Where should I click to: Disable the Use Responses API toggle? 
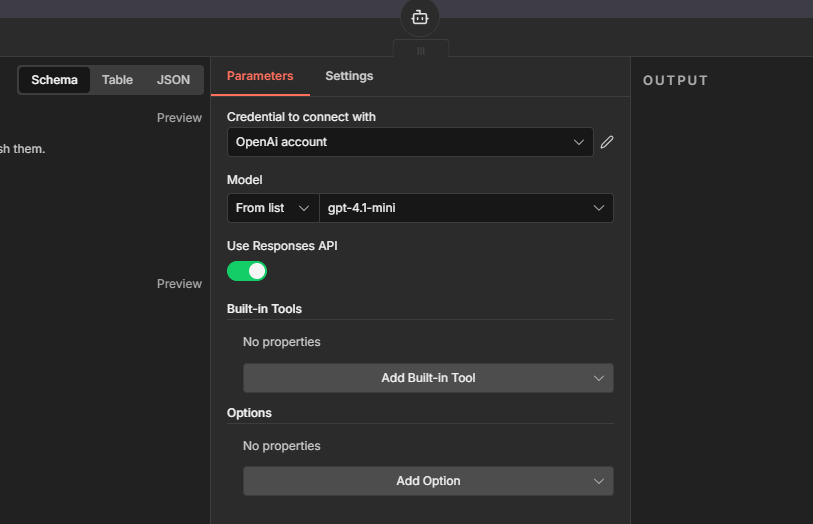[247, 271]
